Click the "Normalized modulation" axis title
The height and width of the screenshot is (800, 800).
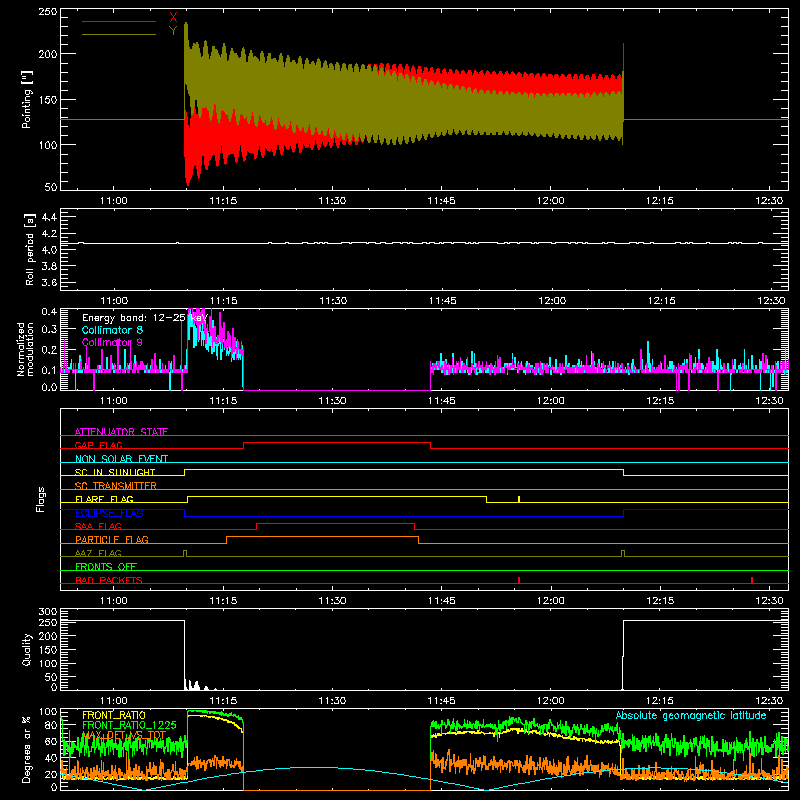25,349
